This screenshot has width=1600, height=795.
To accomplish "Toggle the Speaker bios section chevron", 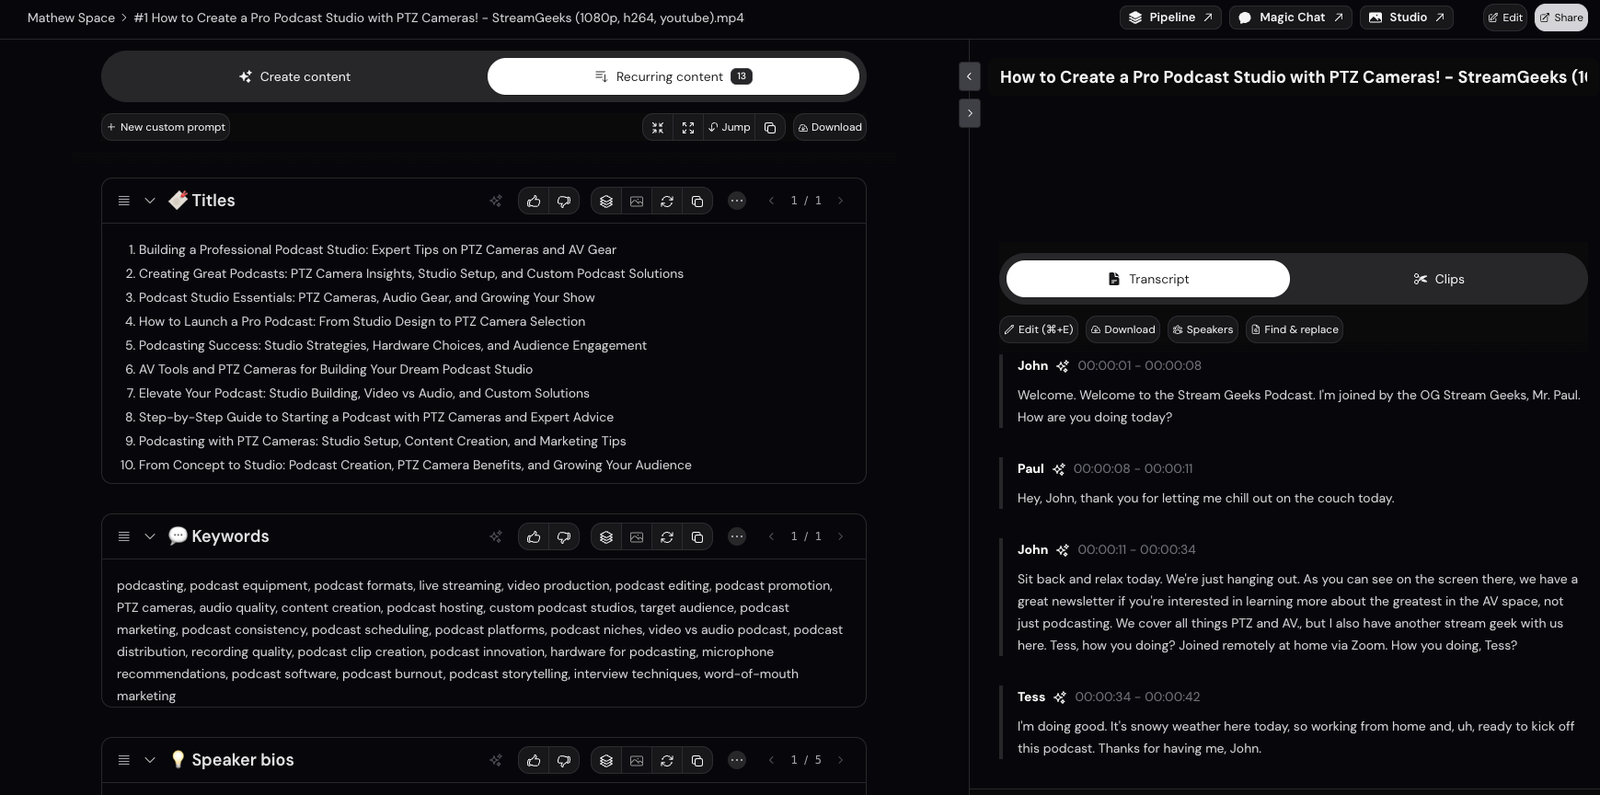I will click(150, 760).
